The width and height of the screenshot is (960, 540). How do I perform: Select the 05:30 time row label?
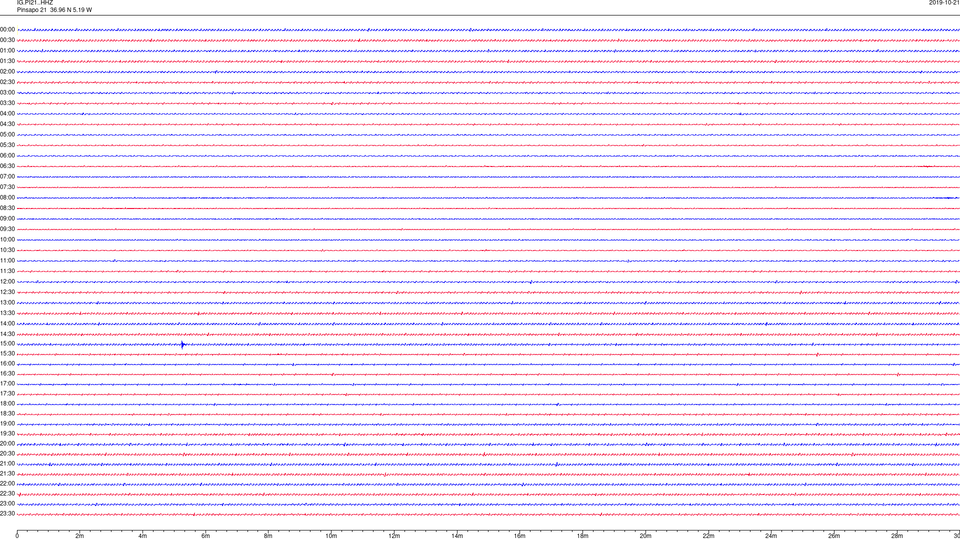[7, 145]
